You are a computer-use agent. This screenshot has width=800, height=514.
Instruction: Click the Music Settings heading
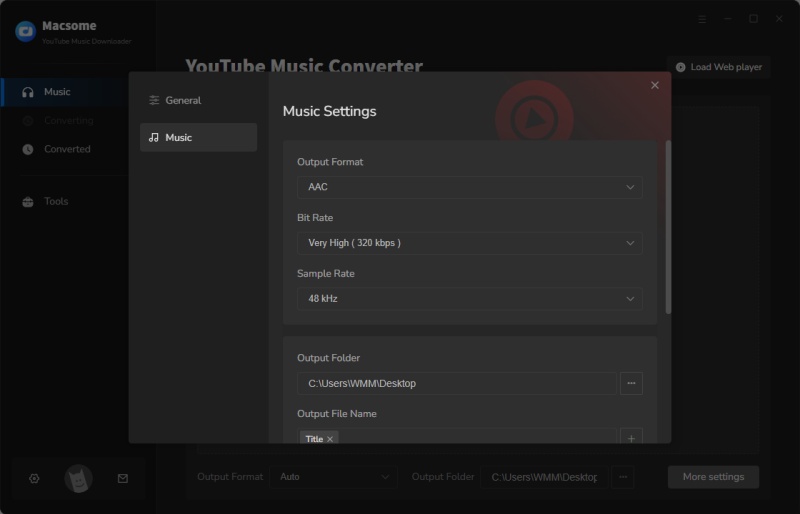pyautogui.click(x=330, y=111)
